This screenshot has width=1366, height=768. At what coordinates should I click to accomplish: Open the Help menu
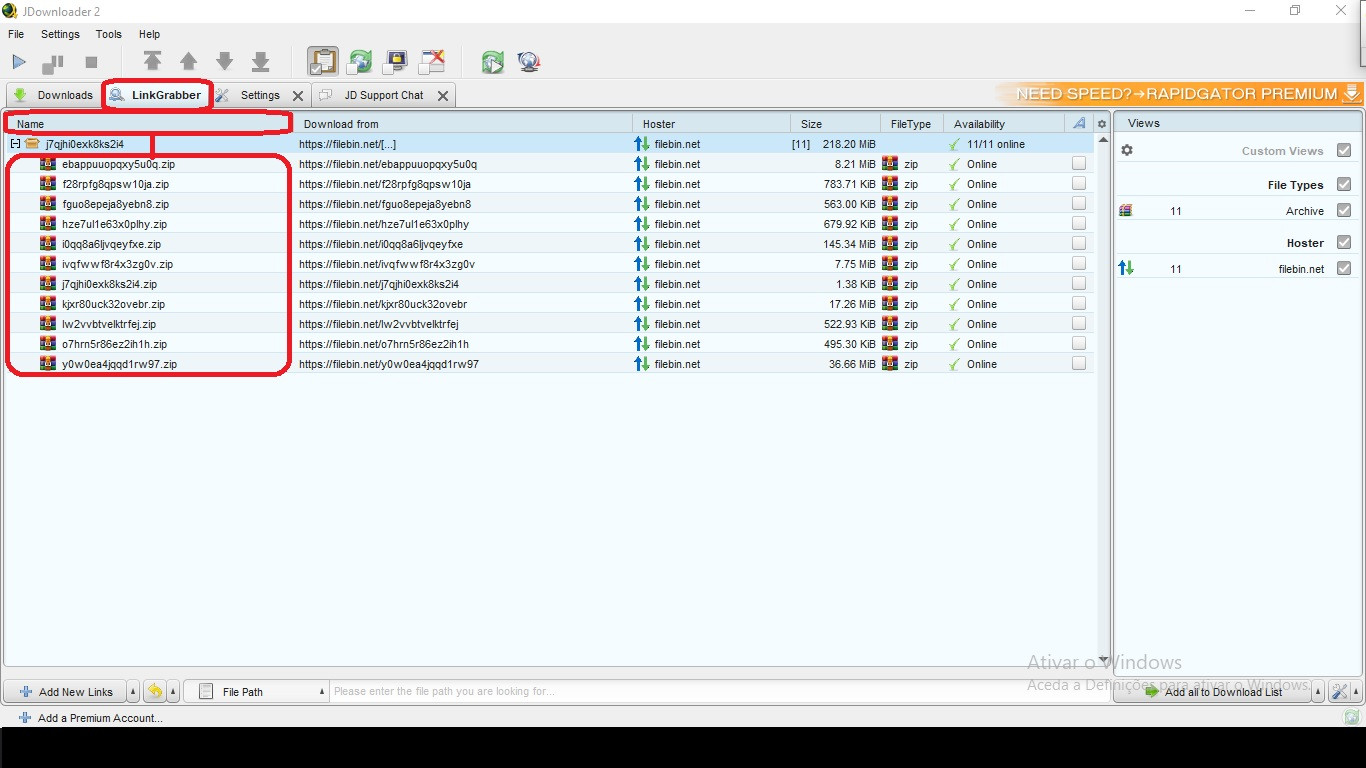coord(149,34)
